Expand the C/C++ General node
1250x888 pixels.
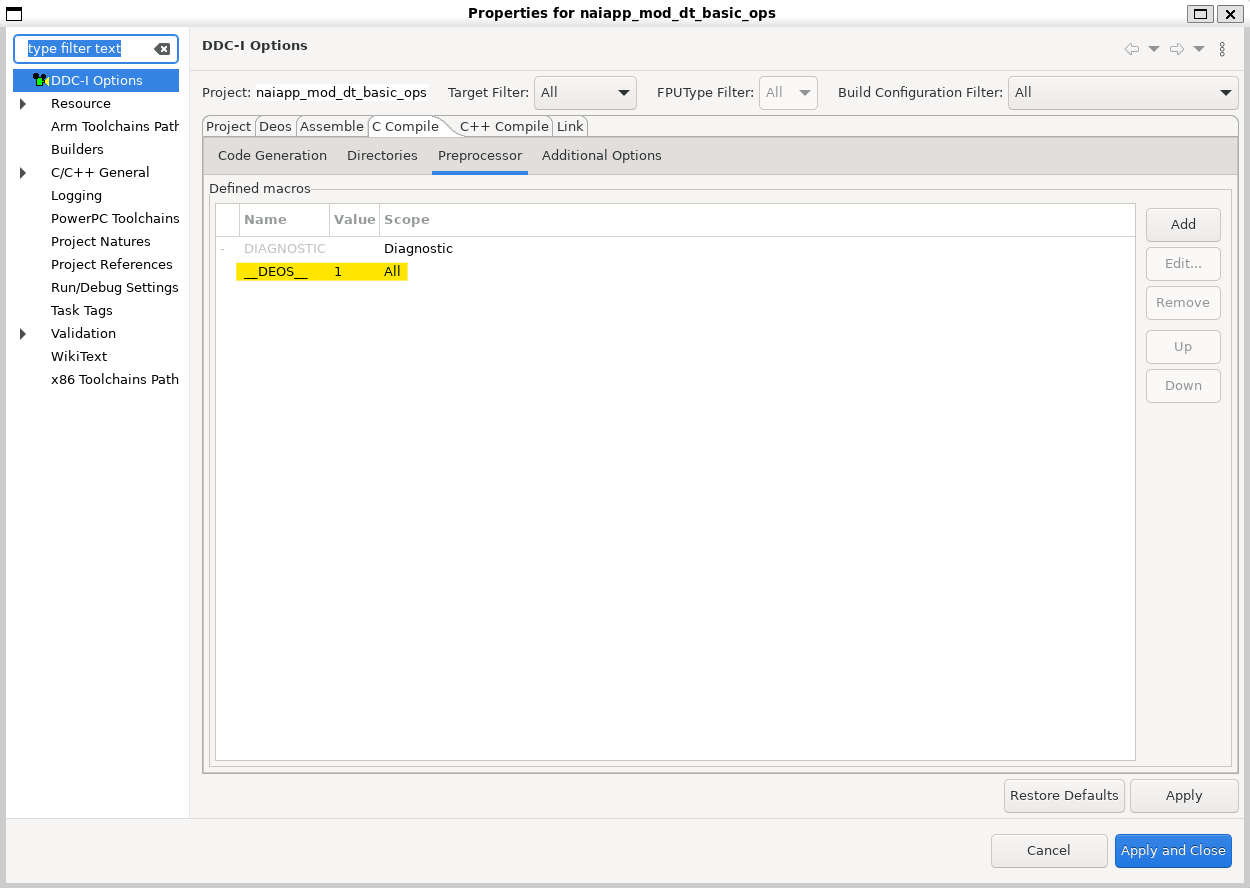pos(23,173)
